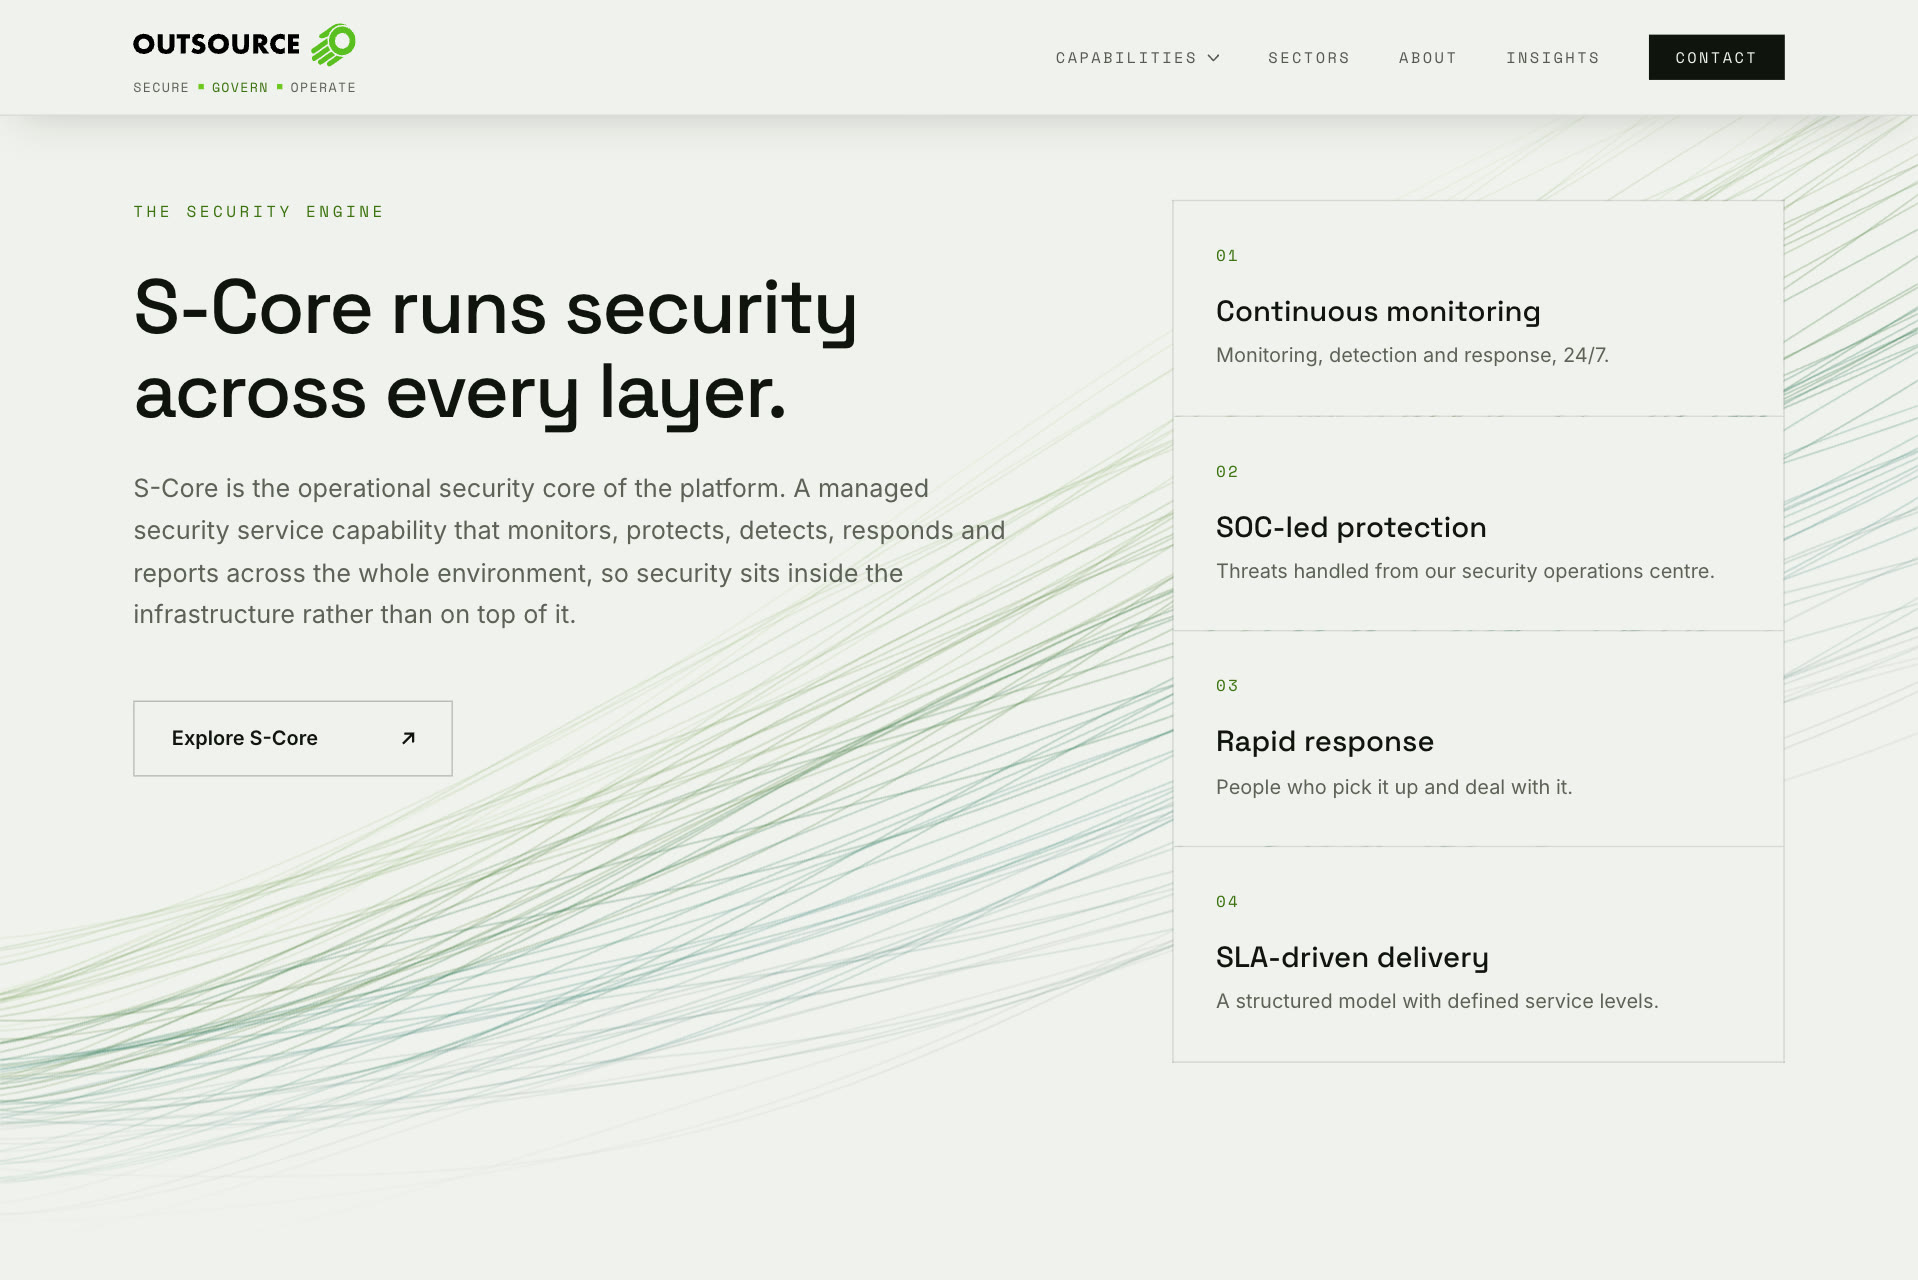Click 'Threats handled from our security operations centre.'
This screenshot has width=1918, height=1280.
pyautogui.click(x=1465, y=571)
